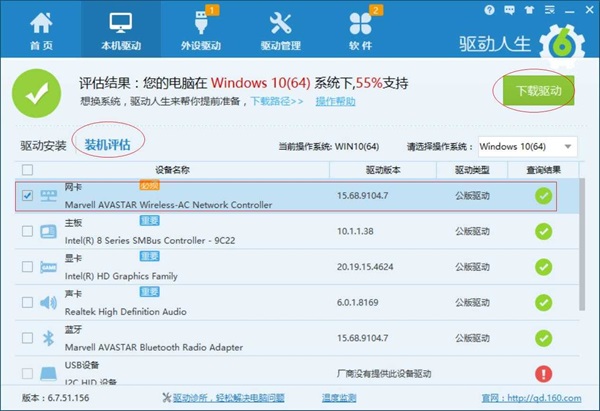The image size is (600, 411).
Task: Click the 查询结果 column header
Action: coord(543,170)
